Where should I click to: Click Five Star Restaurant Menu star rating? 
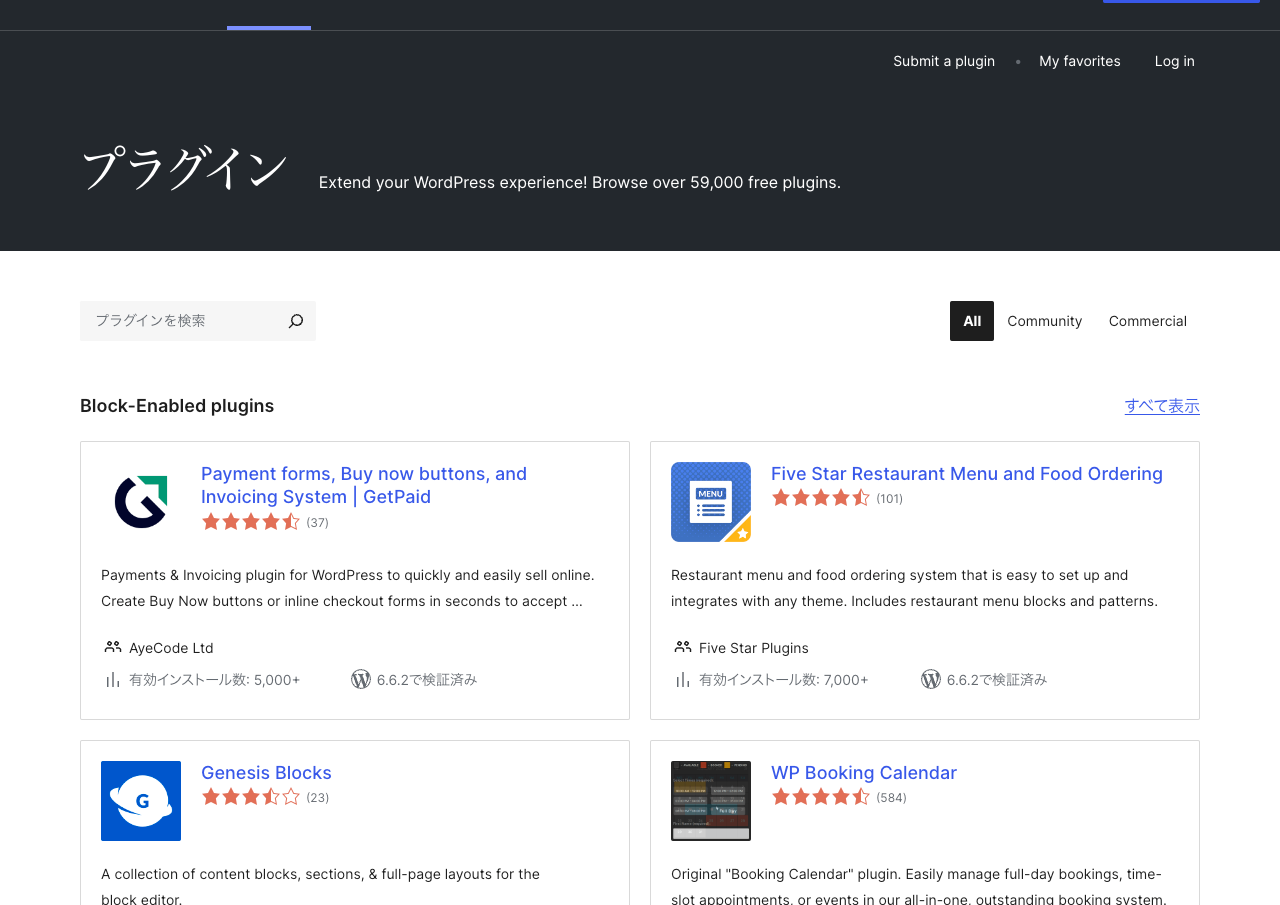tap(821, 498)
